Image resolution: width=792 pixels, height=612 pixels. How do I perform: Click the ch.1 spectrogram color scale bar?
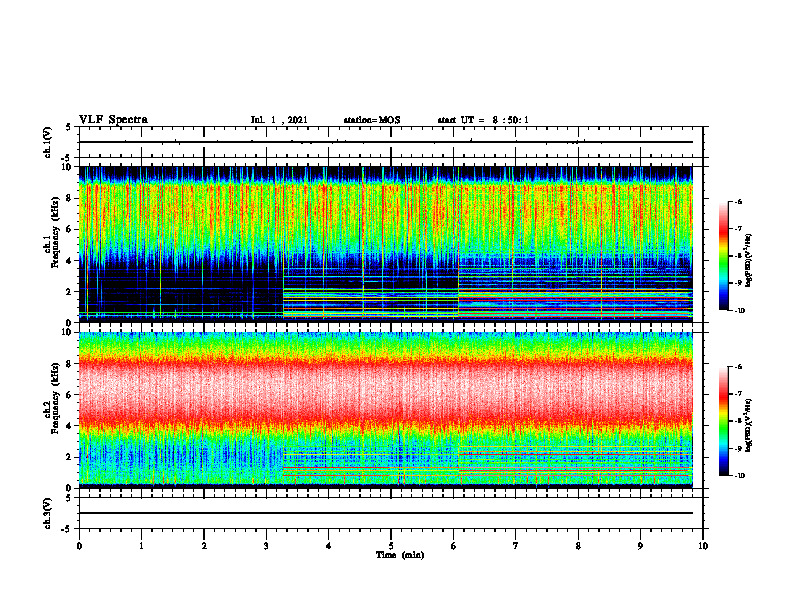point(724,256)
